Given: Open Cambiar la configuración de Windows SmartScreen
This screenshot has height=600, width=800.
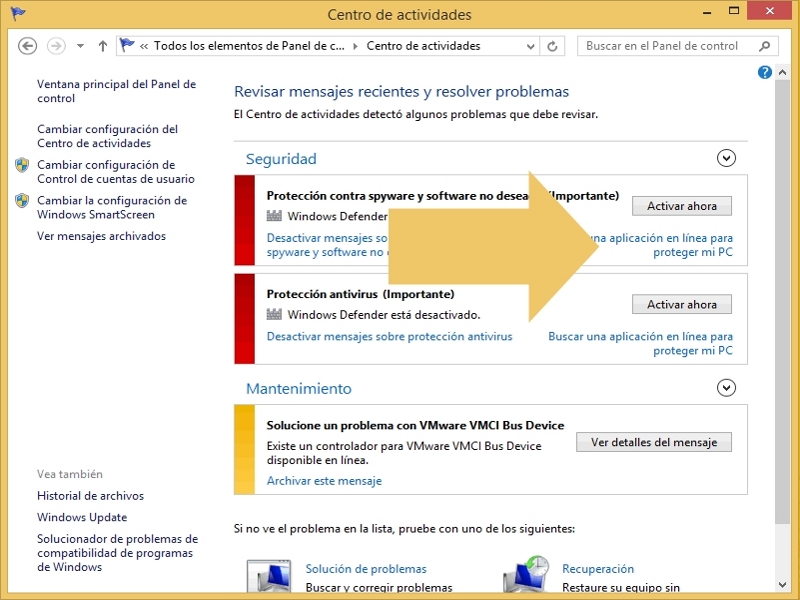Looking at the screenshot, I should 112,207.
